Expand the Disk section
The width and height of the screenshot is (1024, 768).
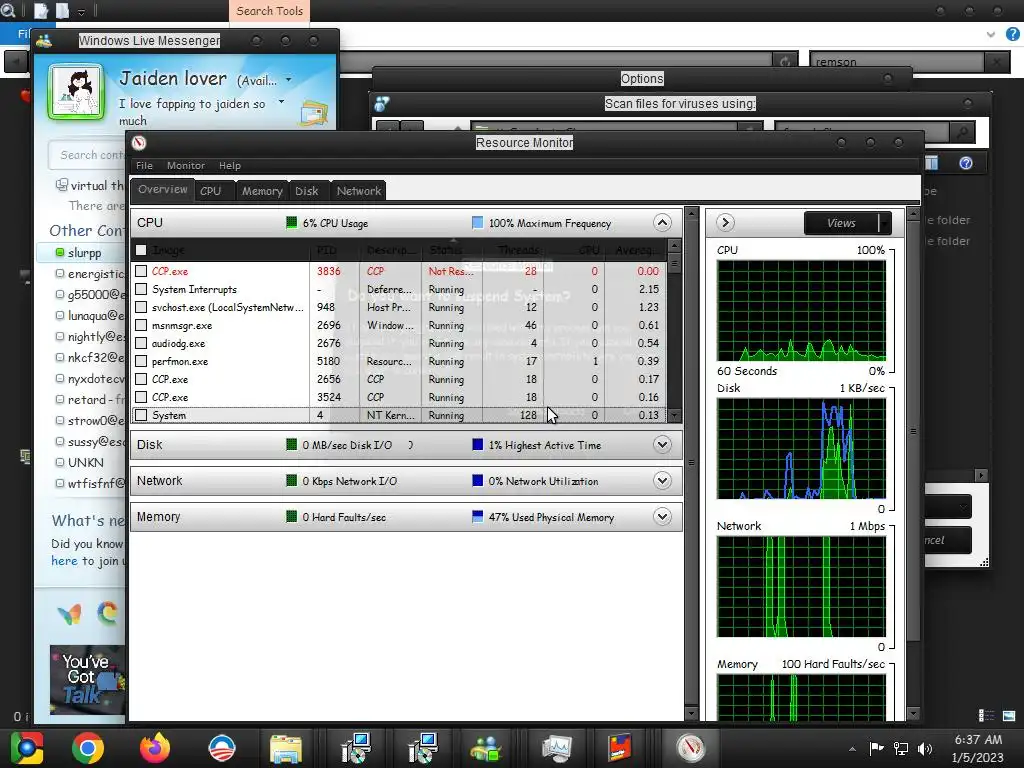pyautogui.click(x=662, y=445)
